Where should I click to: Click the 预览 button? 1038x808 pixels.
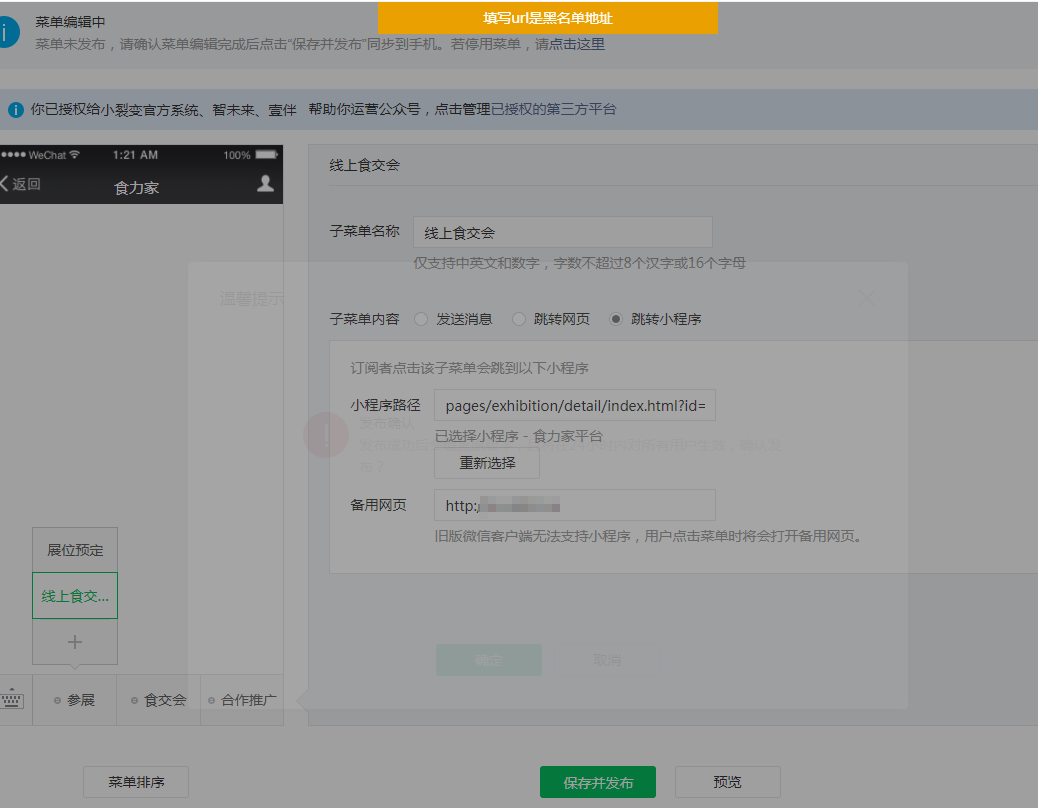click(x=728, y=782)
